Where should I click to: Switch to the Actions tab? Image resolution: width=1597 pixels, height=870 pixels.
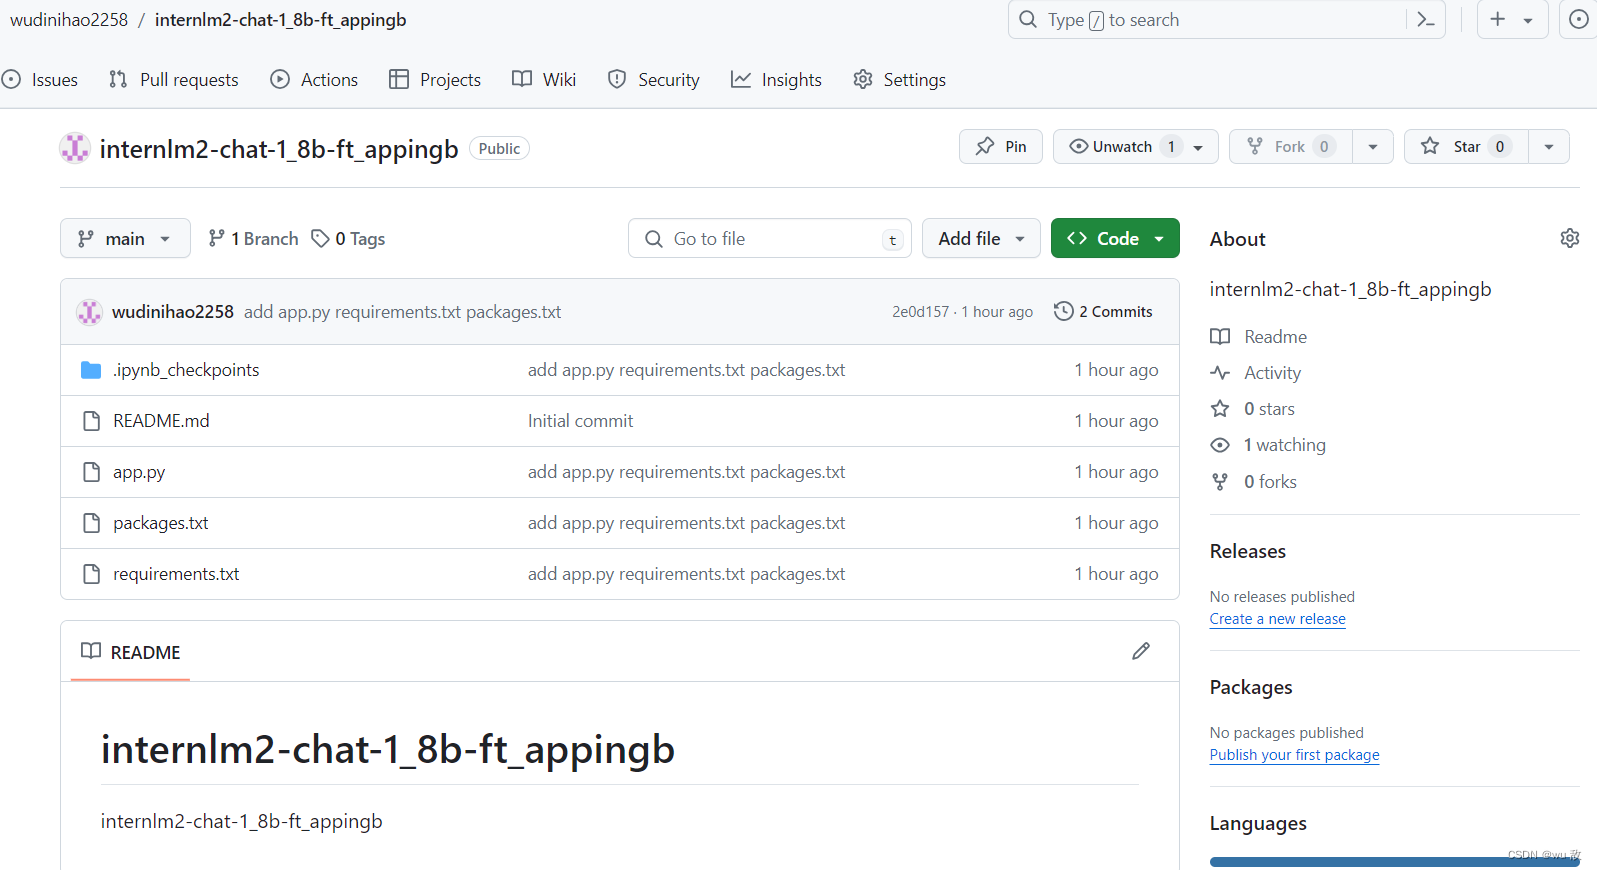(x=314, y=80)
